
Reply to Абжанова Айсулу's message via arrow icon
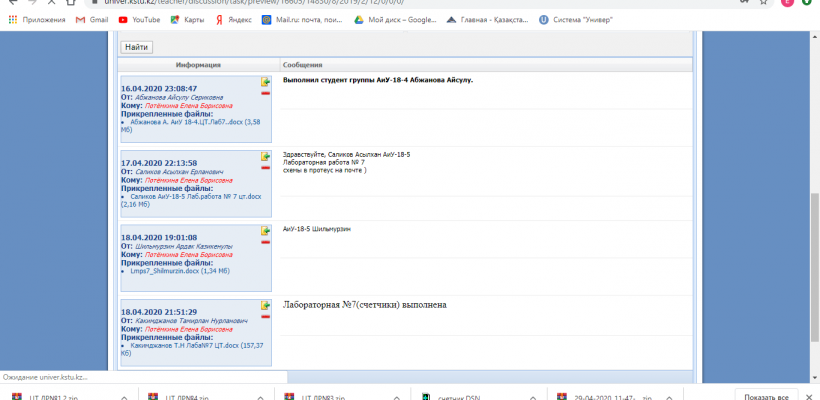266,82
